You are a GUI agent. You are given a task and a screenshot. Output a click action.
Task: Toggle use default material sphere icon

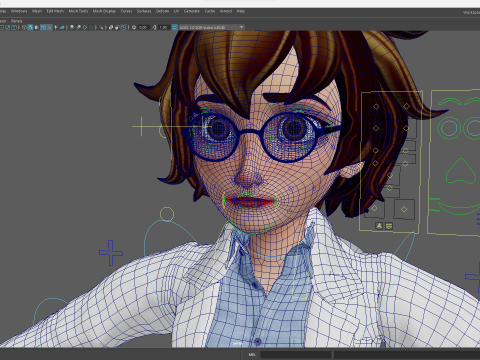pyautogui.click(x=36, y=27)
